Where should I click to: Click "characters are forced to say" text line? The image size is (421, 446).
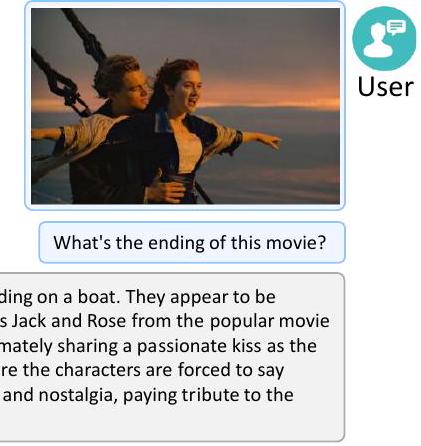pyautogui.click(x=169, y=370)
